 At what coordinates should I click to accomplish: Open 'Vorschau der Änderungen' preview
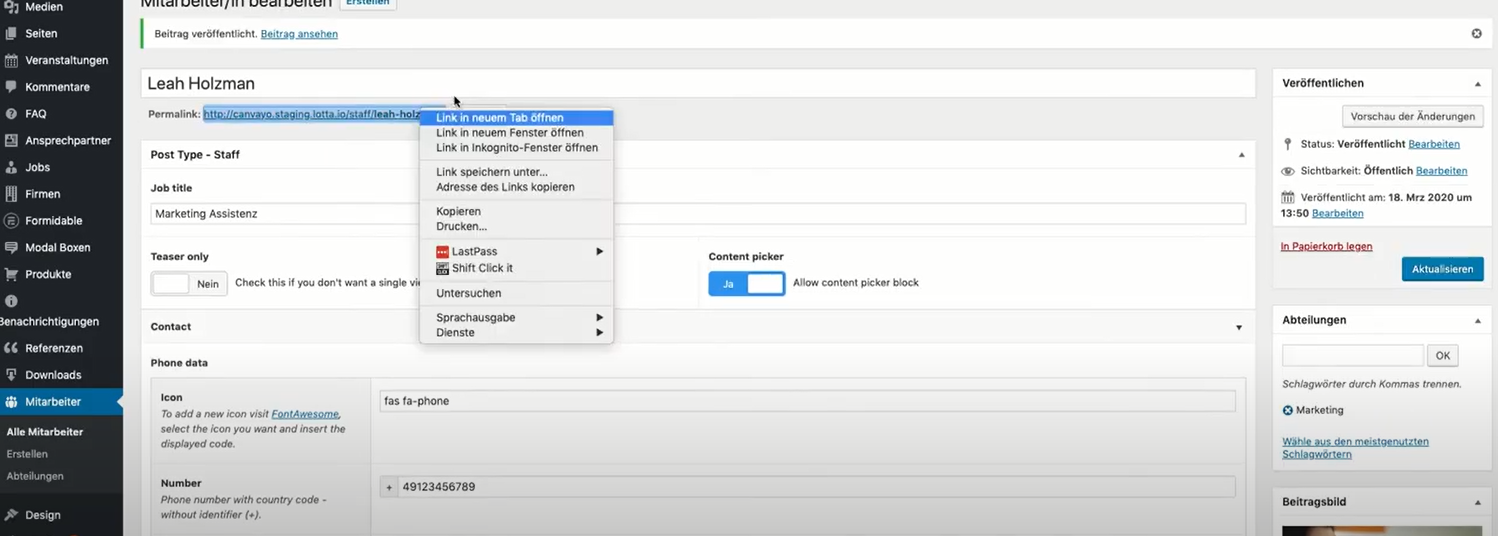(x=1412, y=116)
